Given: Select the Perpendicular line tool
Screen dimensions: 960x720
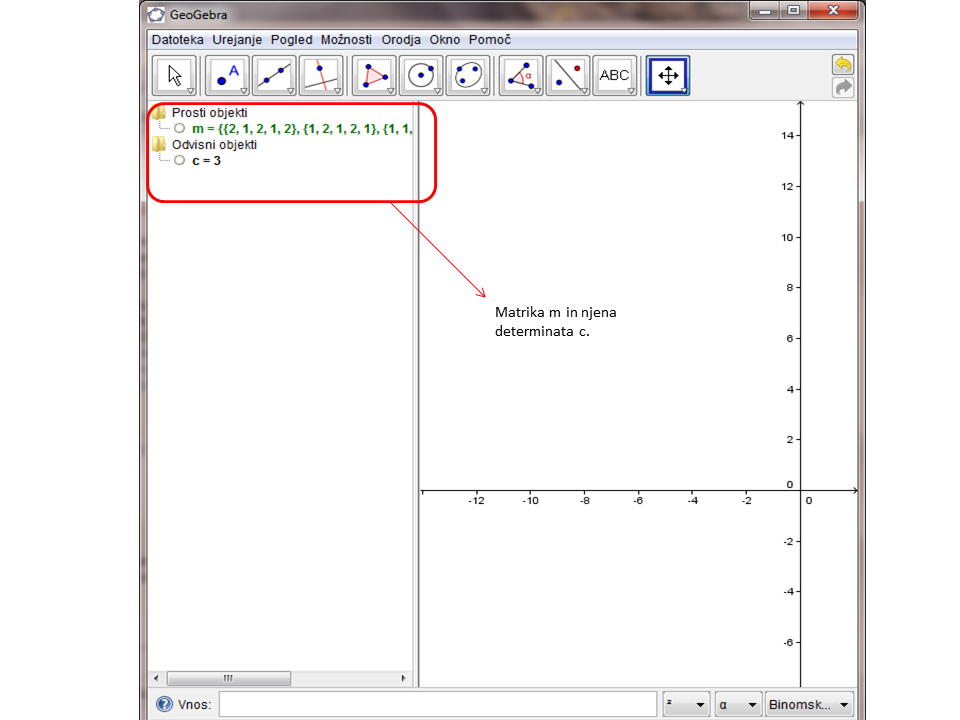Looking at the screenshot, I should [x=320, y=74].
